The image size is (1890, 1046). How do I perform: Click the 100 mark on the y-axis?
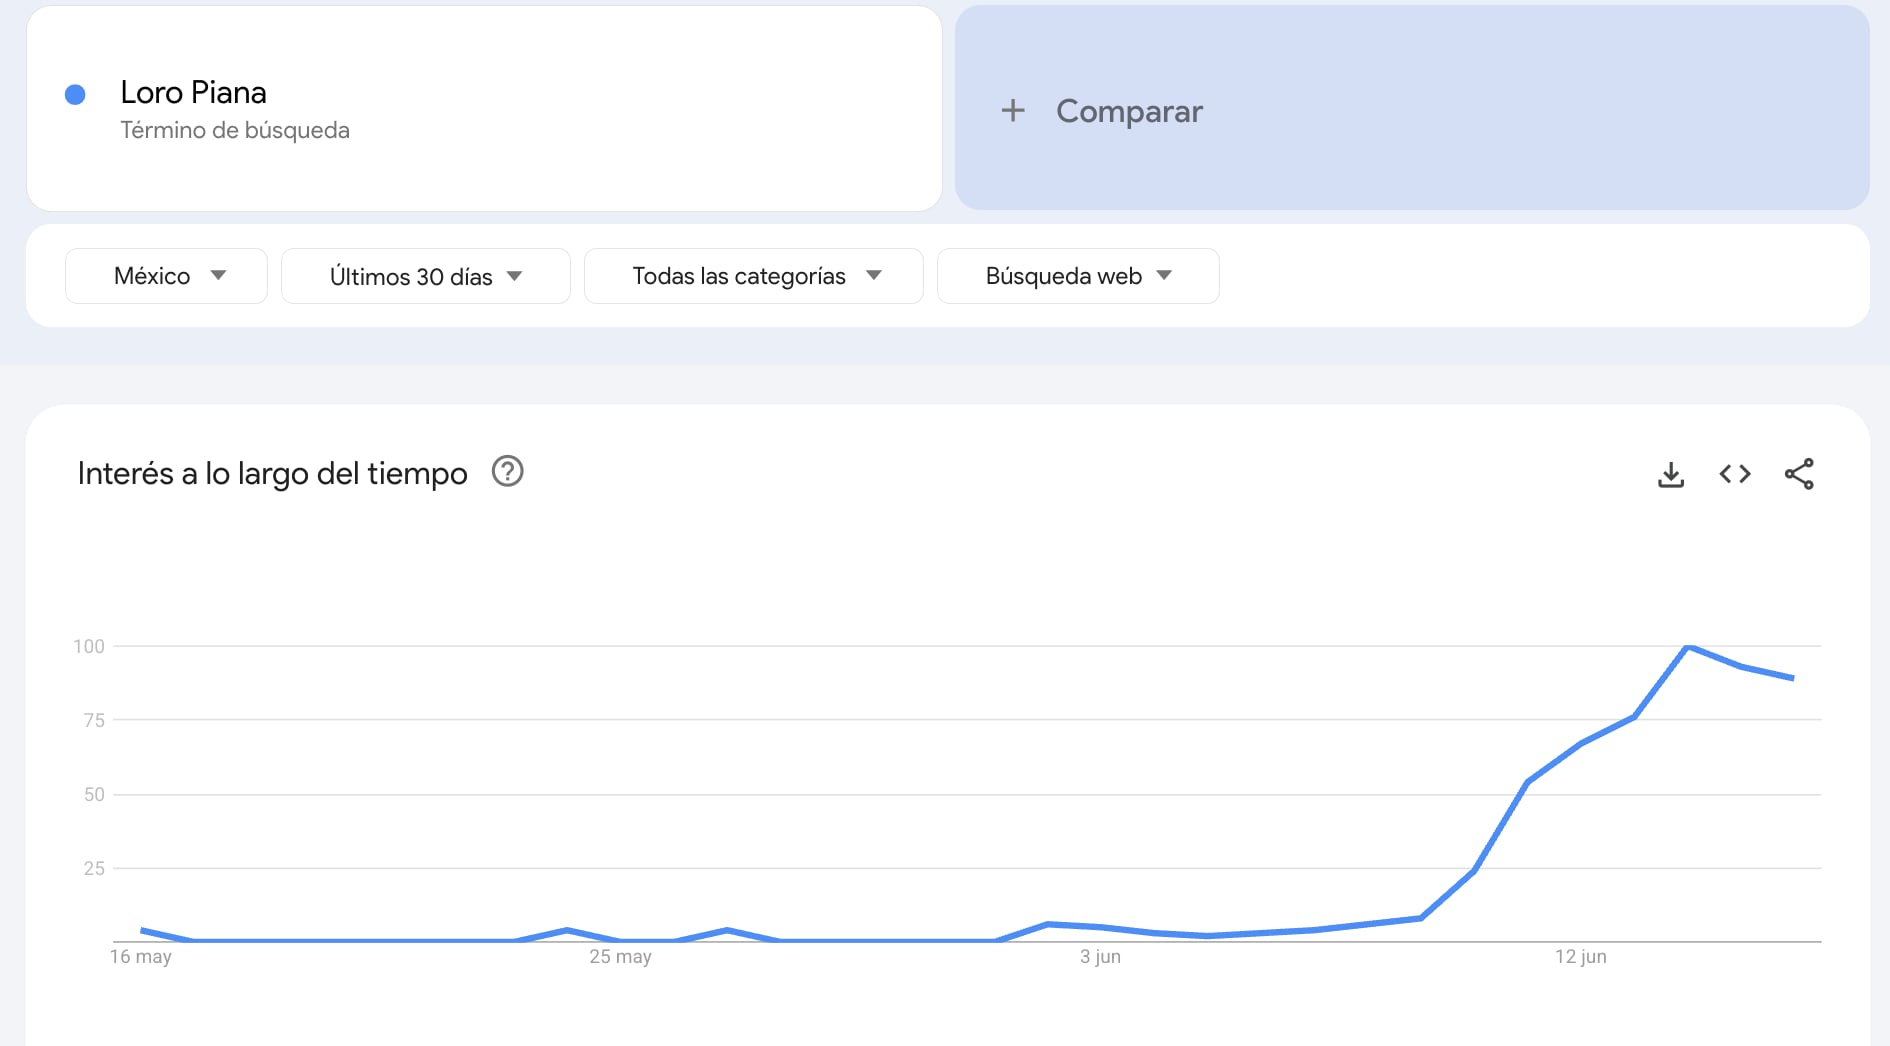(90, 645)
